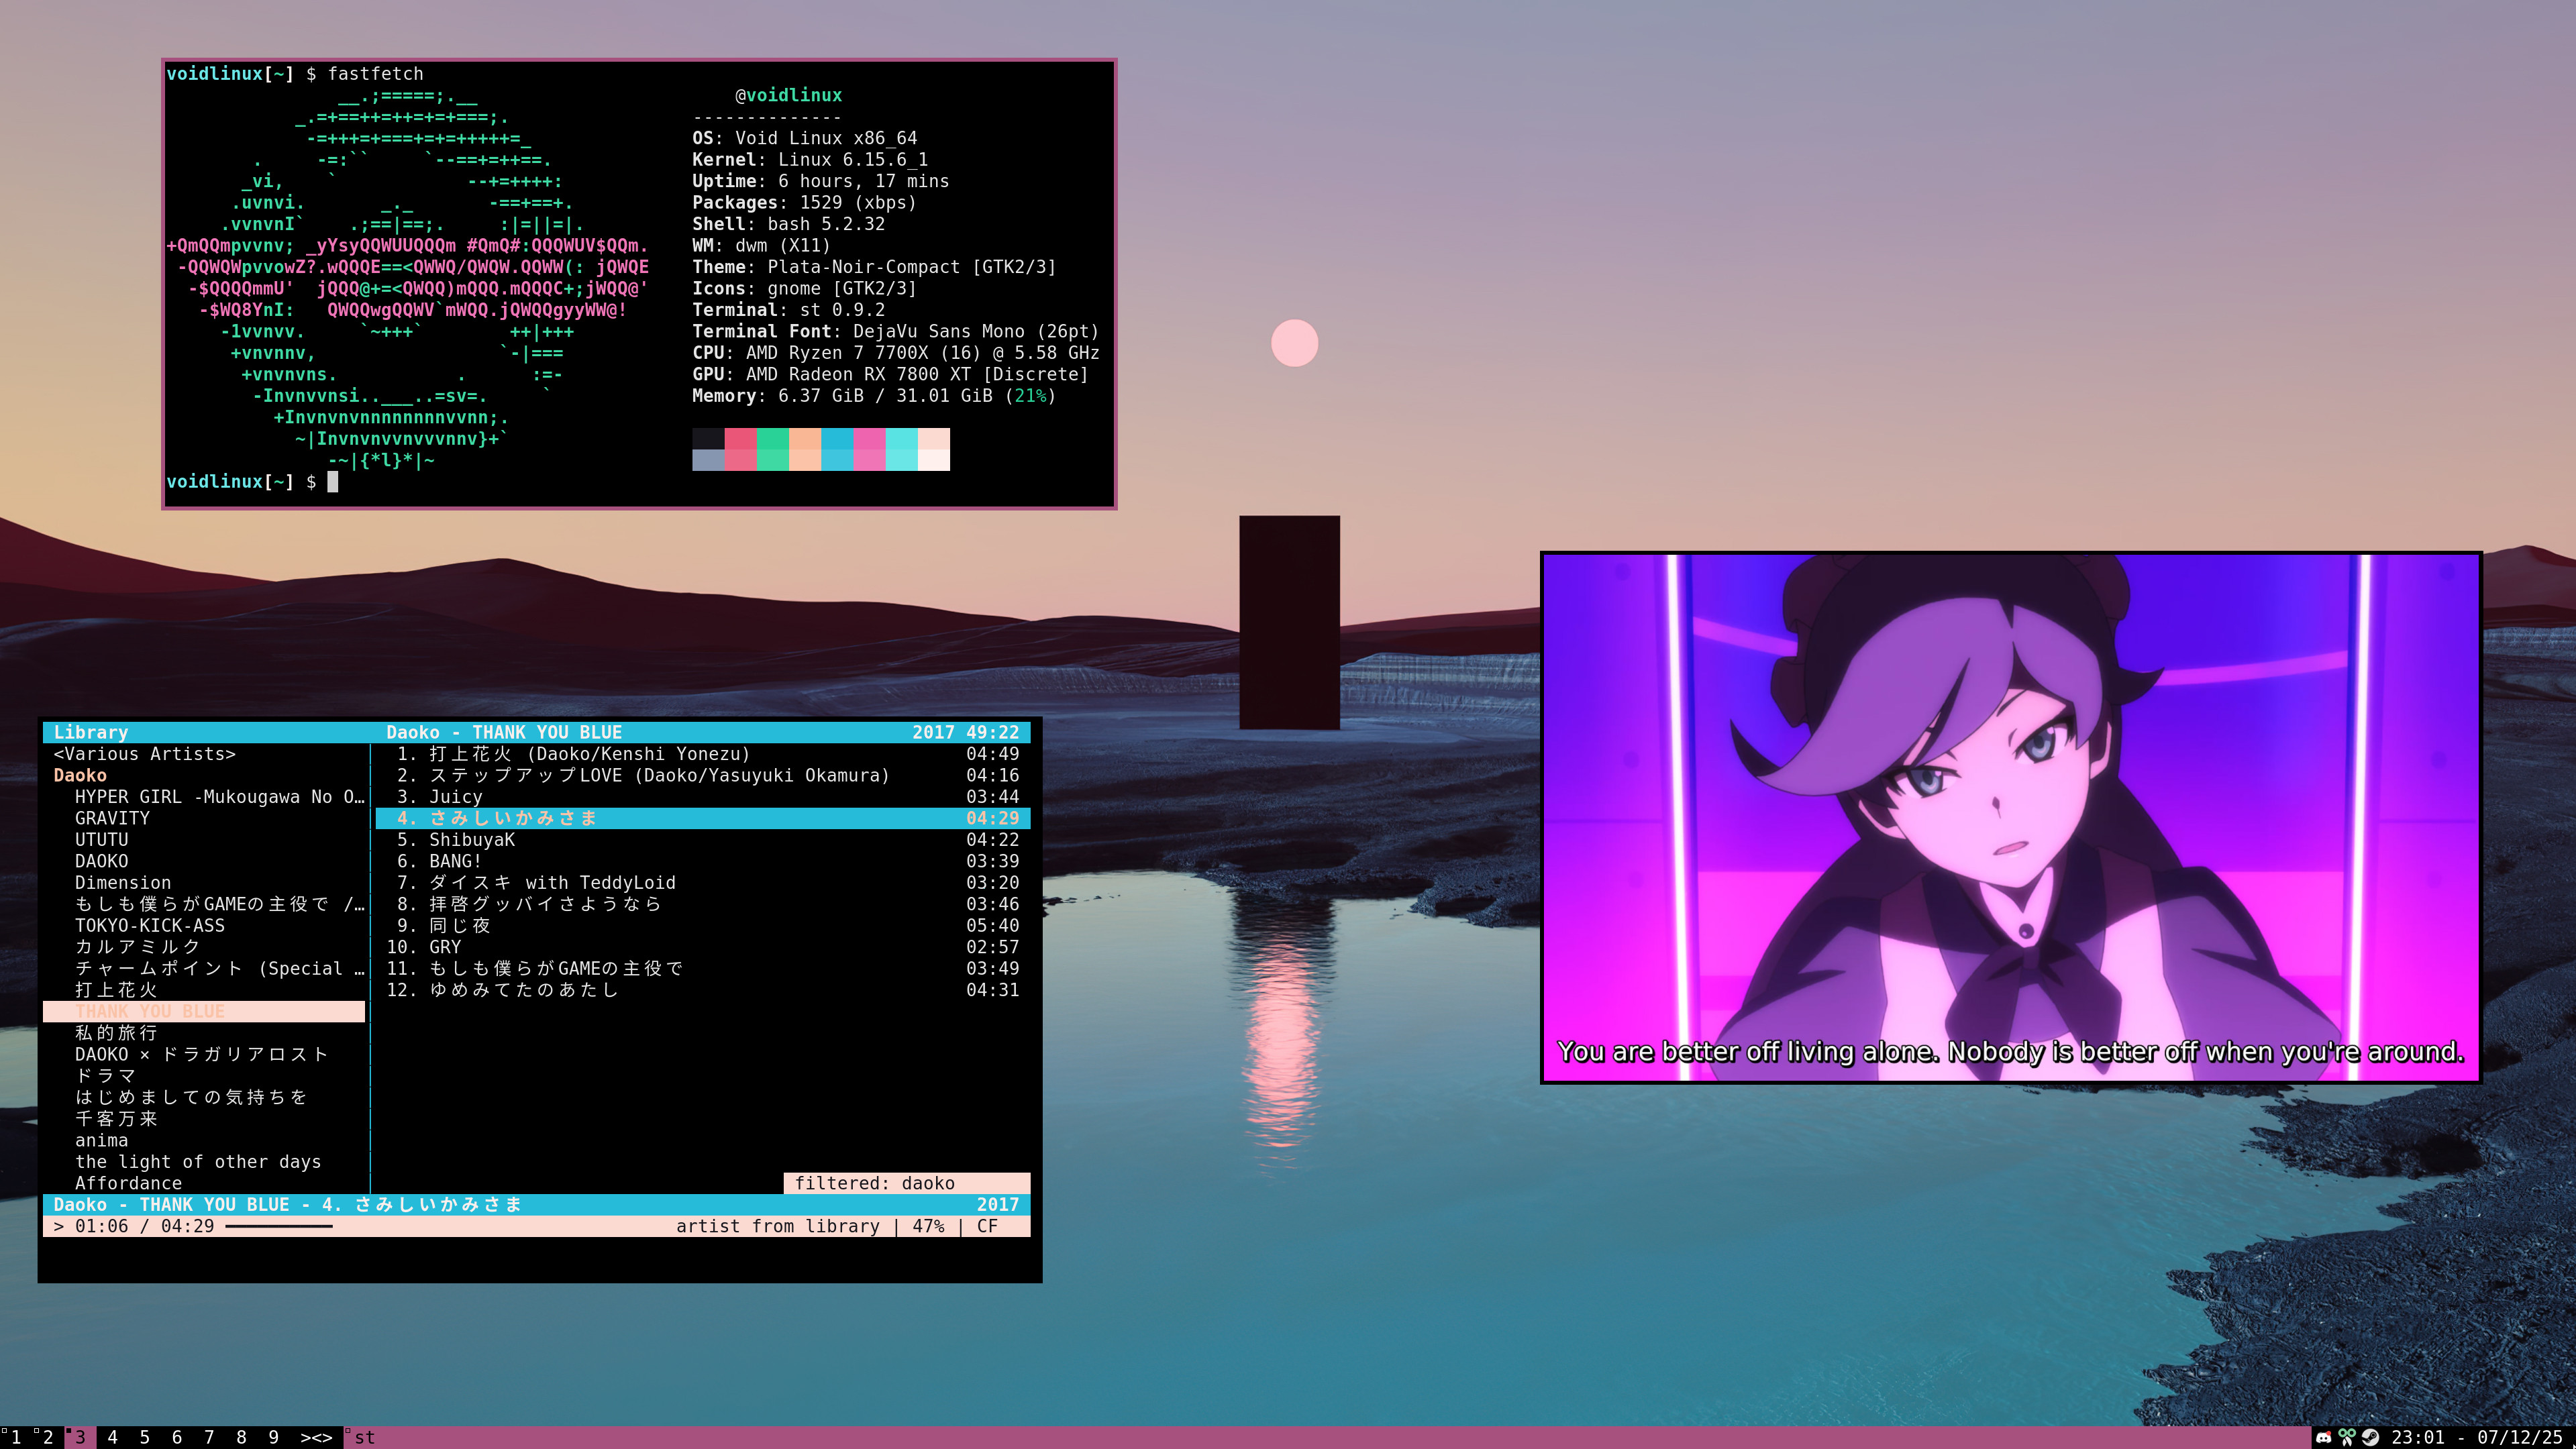Viewport: 2576px width, 1449px height.
Task: Select album 'DAOKO × ドラガリアロスト'
Action: (201, 1054)
